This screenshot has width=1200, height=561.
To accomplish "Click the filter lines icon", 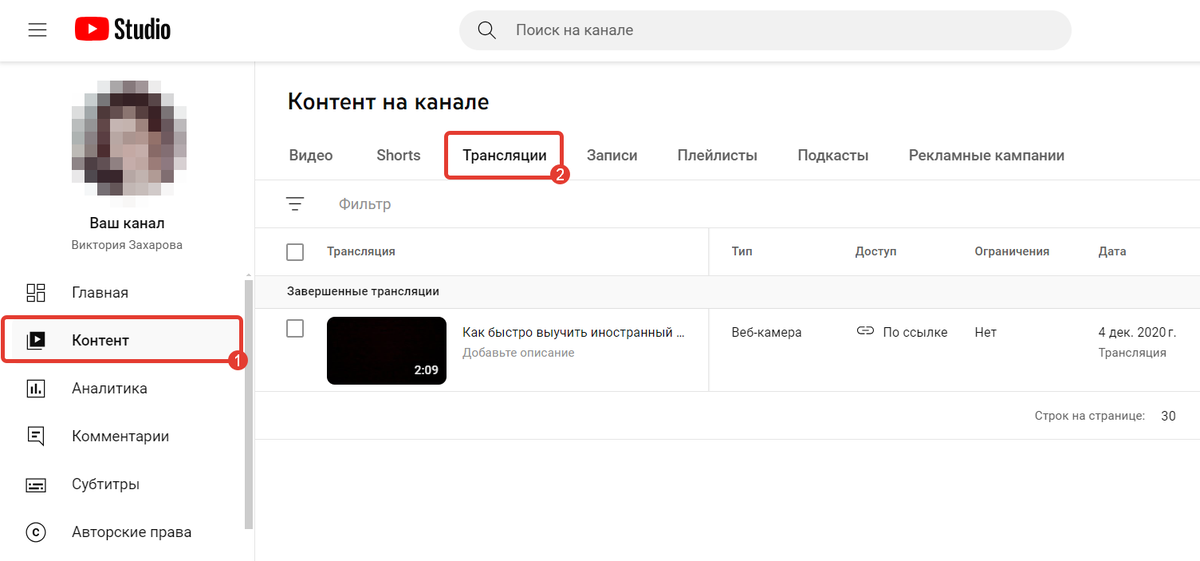I will tap(295, 204).
